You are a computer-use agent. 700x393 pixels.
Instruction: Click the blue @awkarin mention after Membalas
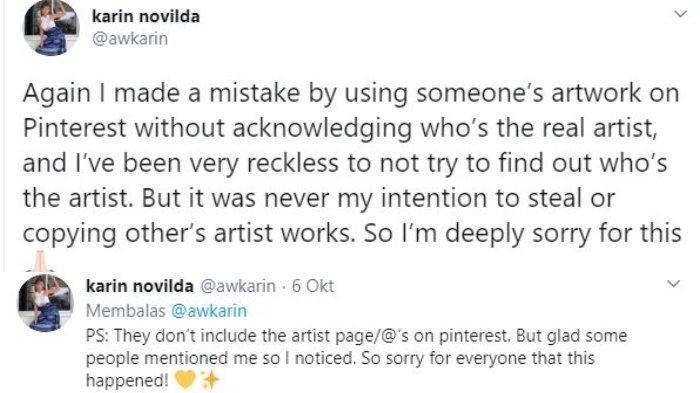pyautogui.click(x=209, y=310)
